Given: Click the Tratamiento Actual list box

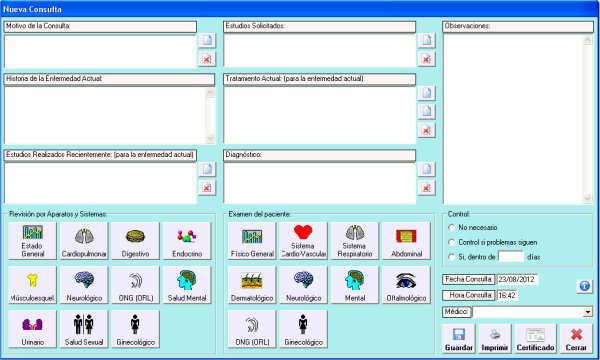Looking at the screenshot, I should pos(320,115).
